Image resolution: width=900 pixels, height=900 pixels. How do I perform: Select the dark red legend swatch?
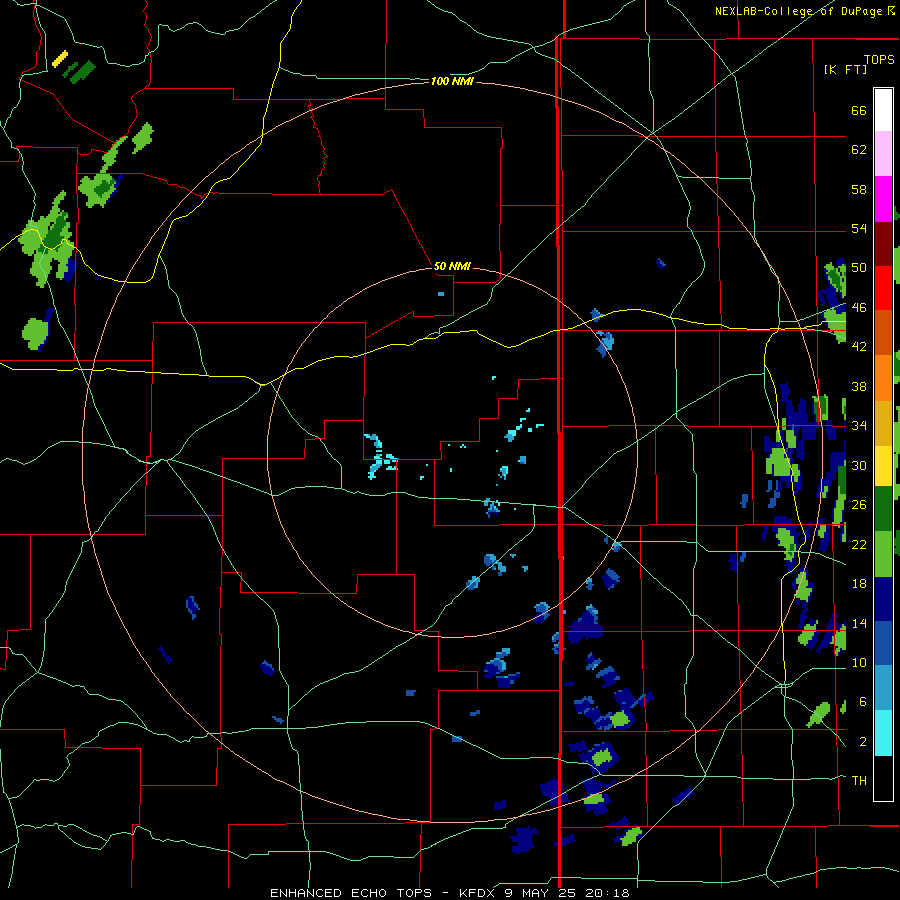pyautogui.click(x=883, y=244)
